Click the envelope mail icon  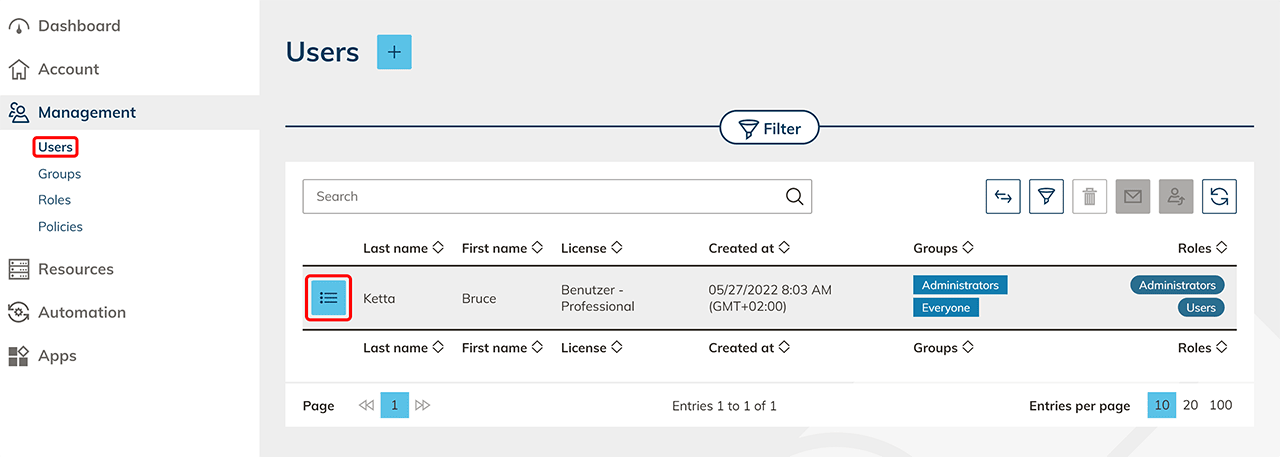point(1133,197)
